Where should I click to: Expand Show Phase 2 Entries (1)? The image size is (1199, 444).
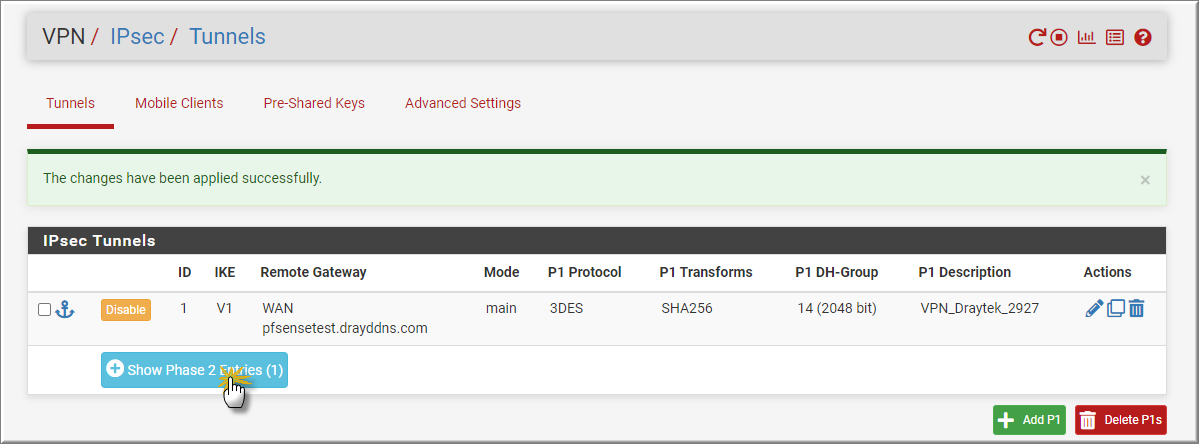click(194, 370)
